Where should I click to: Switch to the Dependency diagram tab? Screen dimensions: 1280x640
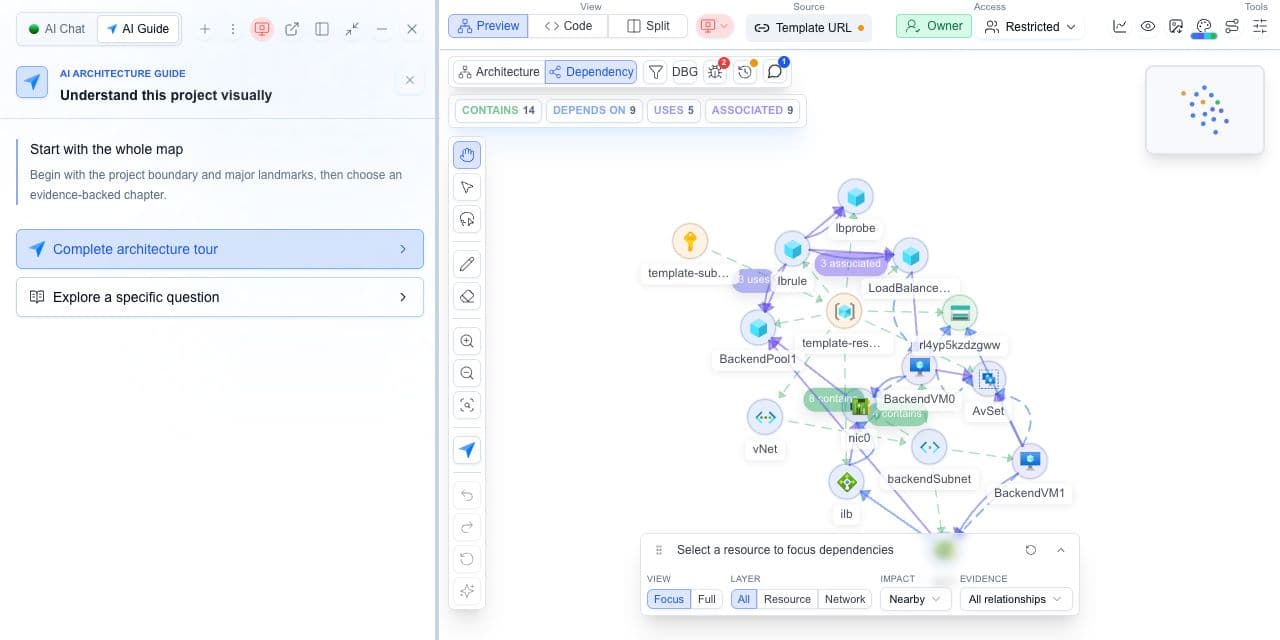(591, 72)
